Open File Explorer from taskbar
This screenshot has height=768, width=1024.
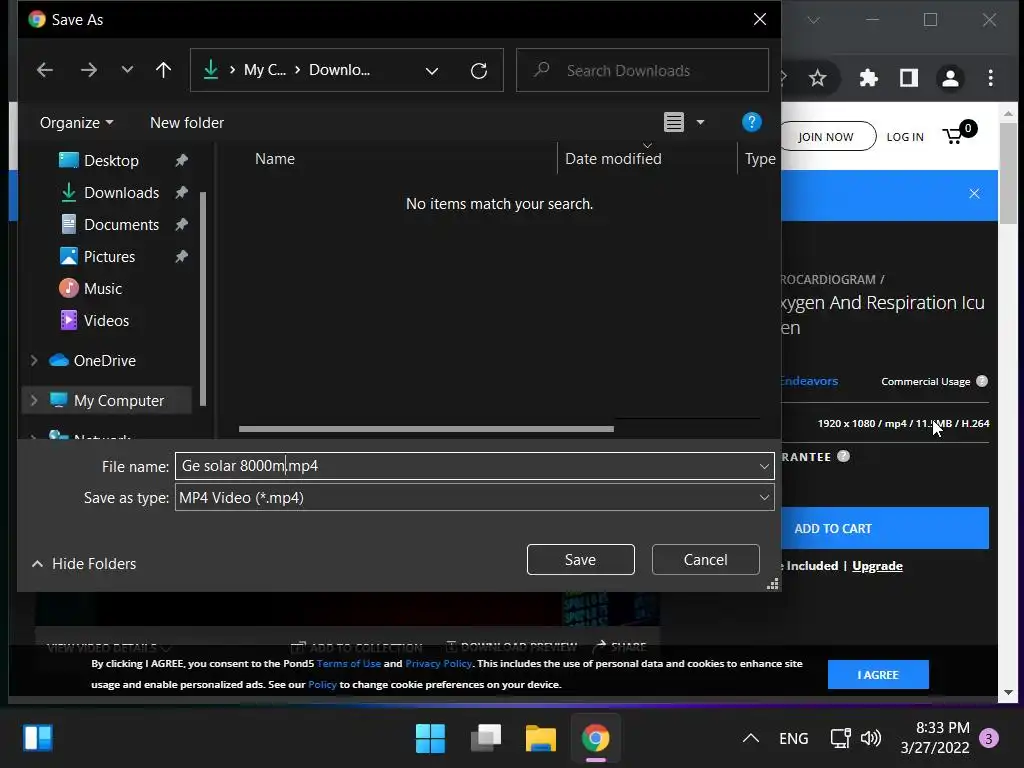point(541,739)
